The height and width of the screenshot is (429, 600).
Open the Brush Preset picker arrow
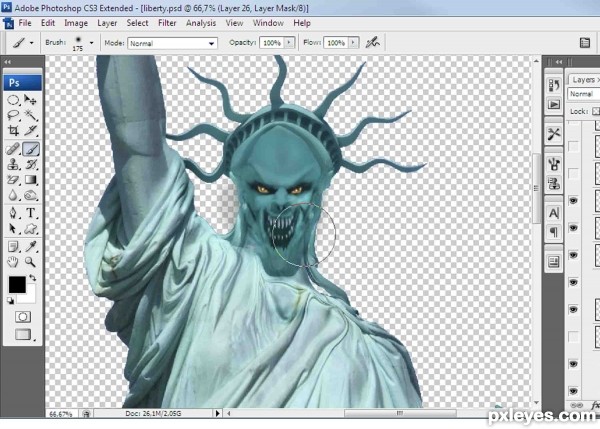(x=91, y=43)
